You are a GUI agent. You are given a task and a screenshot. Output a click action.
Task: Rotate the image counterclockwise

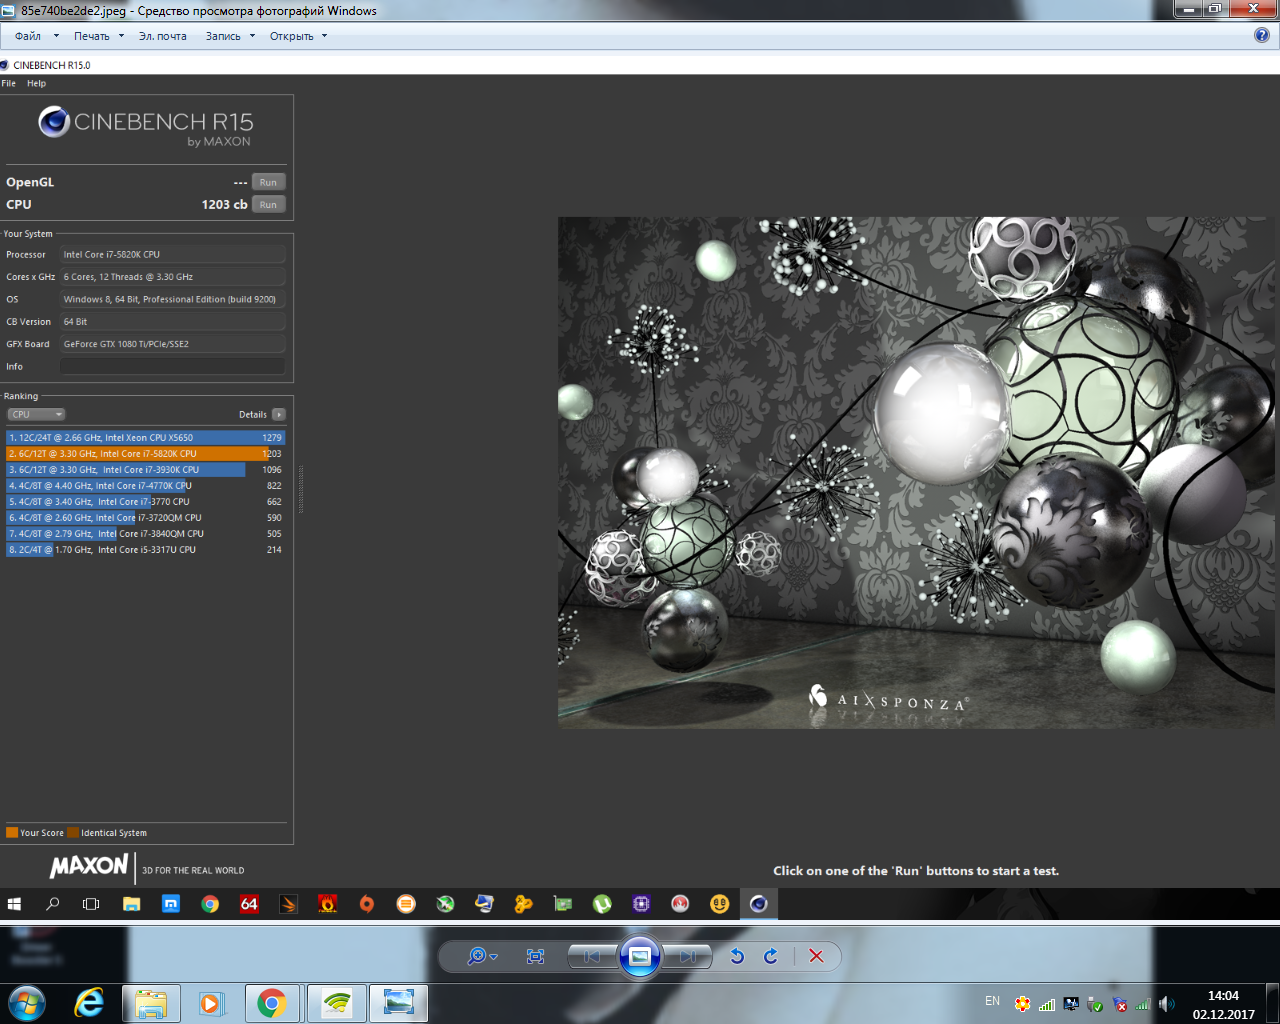coord(737,956)
